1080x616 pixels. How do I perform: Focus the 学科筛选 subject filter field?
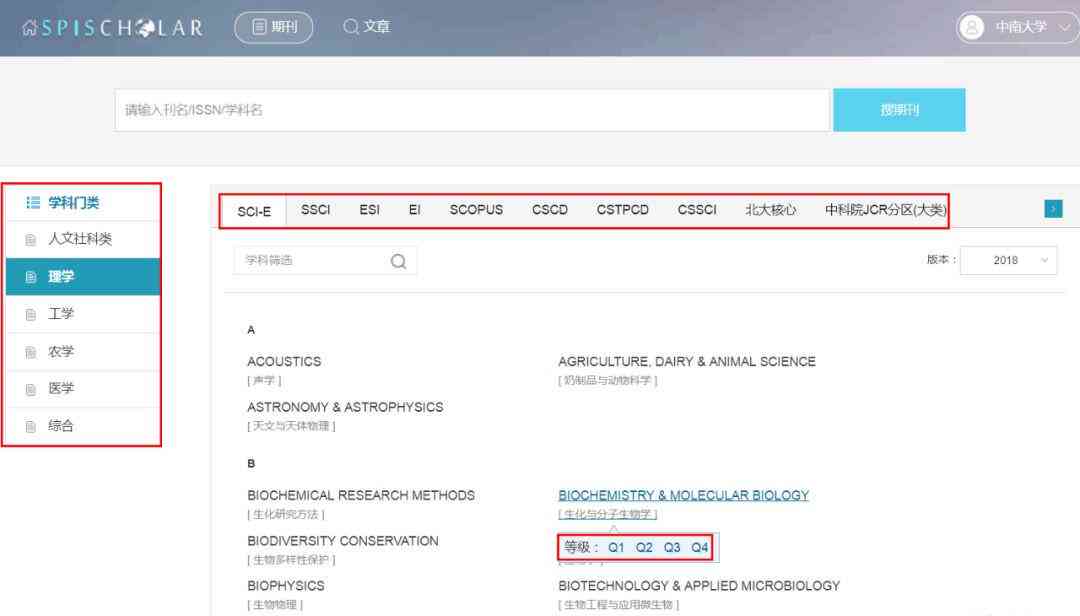(325, 260)
